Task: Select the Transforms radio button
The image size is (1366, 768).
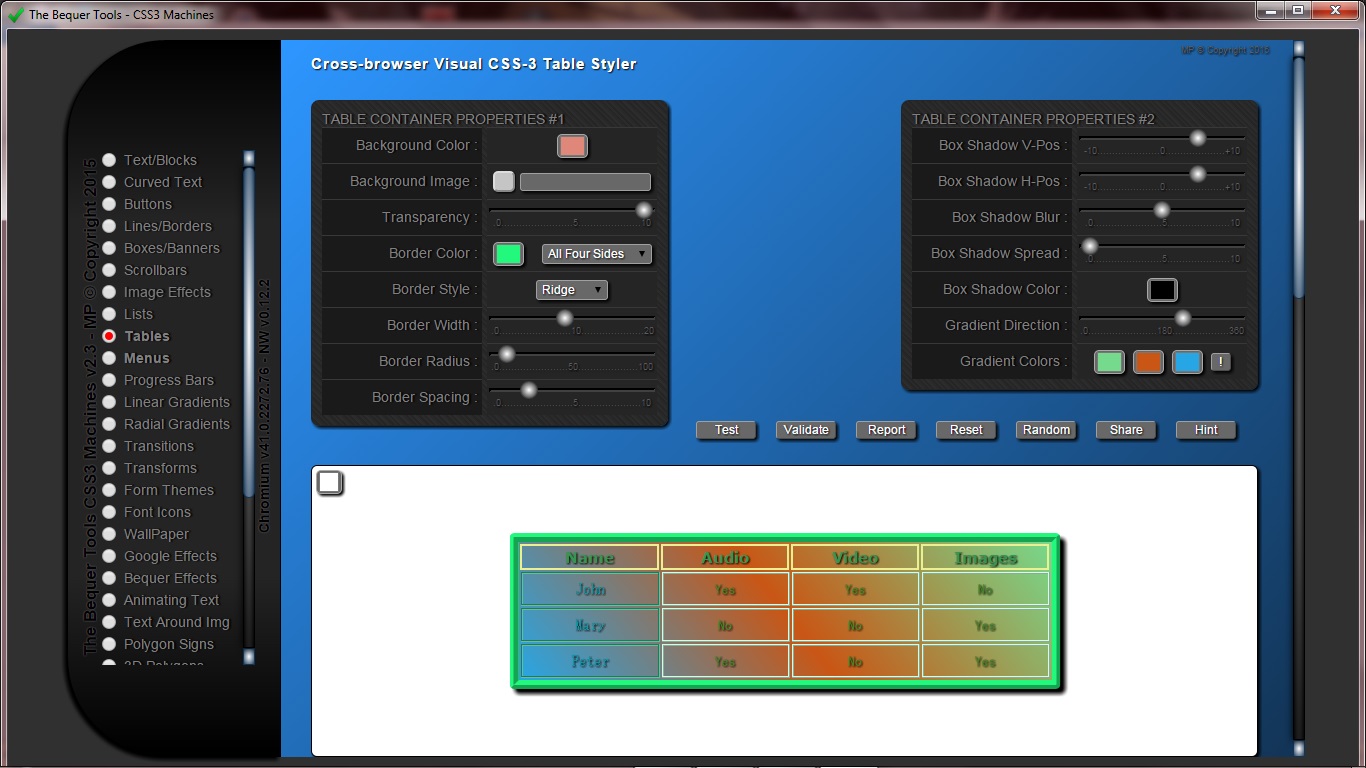Action: [109, 468]
